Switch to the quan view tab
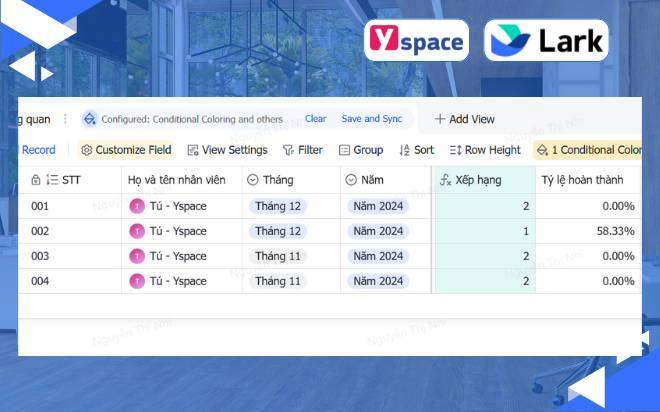 point(35,119)
